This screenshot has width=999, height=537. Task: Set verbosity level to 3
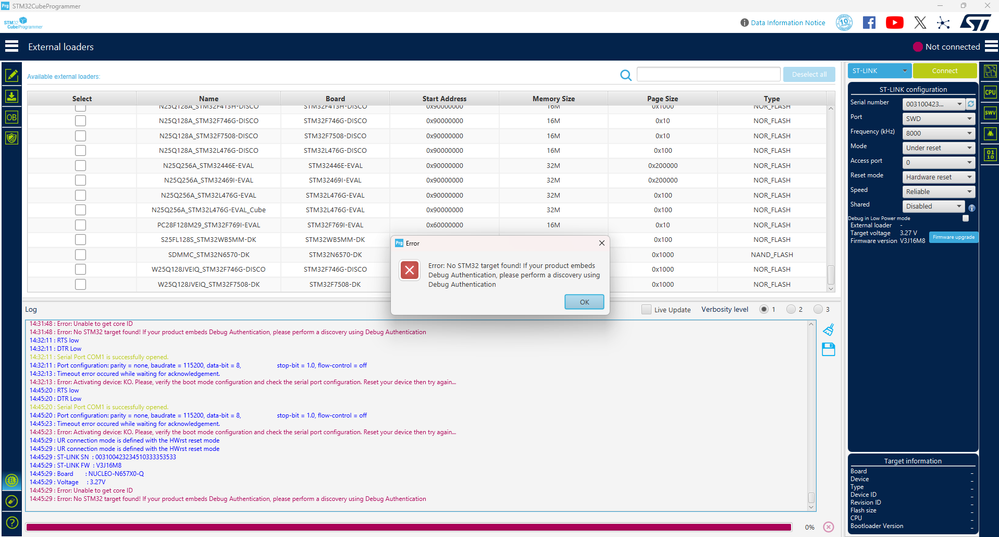click(x=818, y=309)
